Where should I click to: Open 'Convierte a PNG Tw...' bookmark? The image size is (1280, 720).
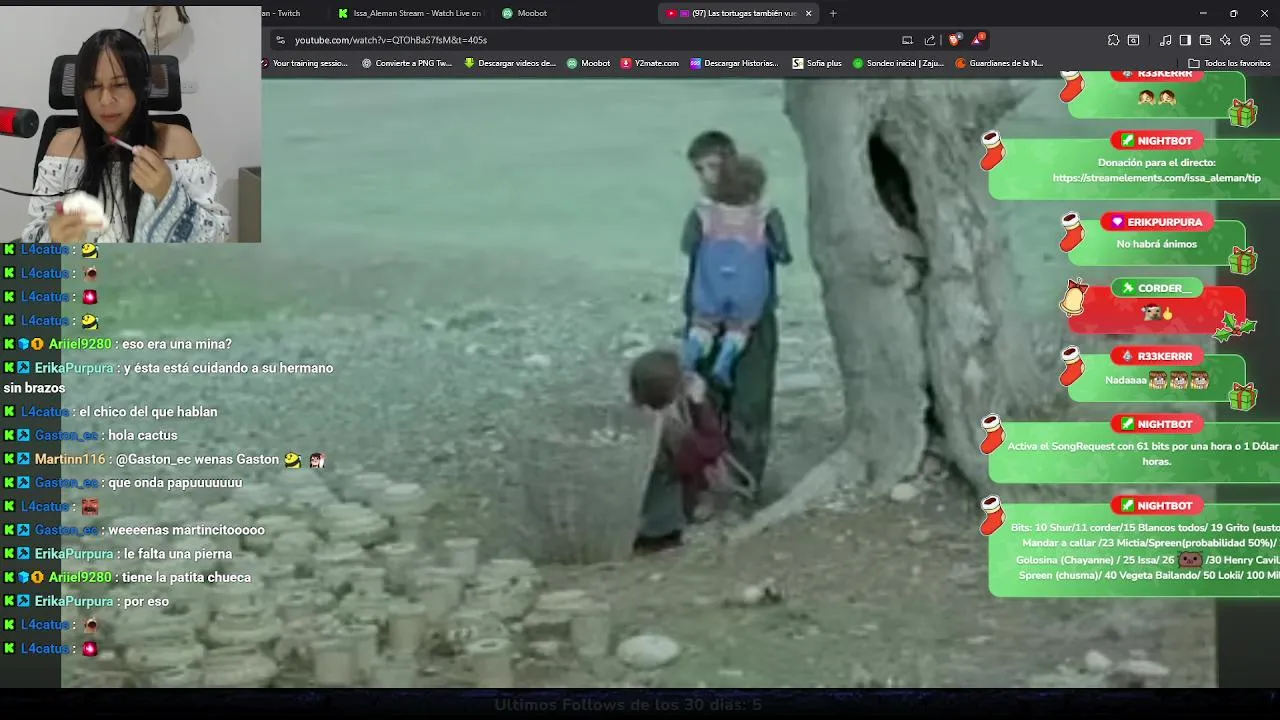coord(407,63)
